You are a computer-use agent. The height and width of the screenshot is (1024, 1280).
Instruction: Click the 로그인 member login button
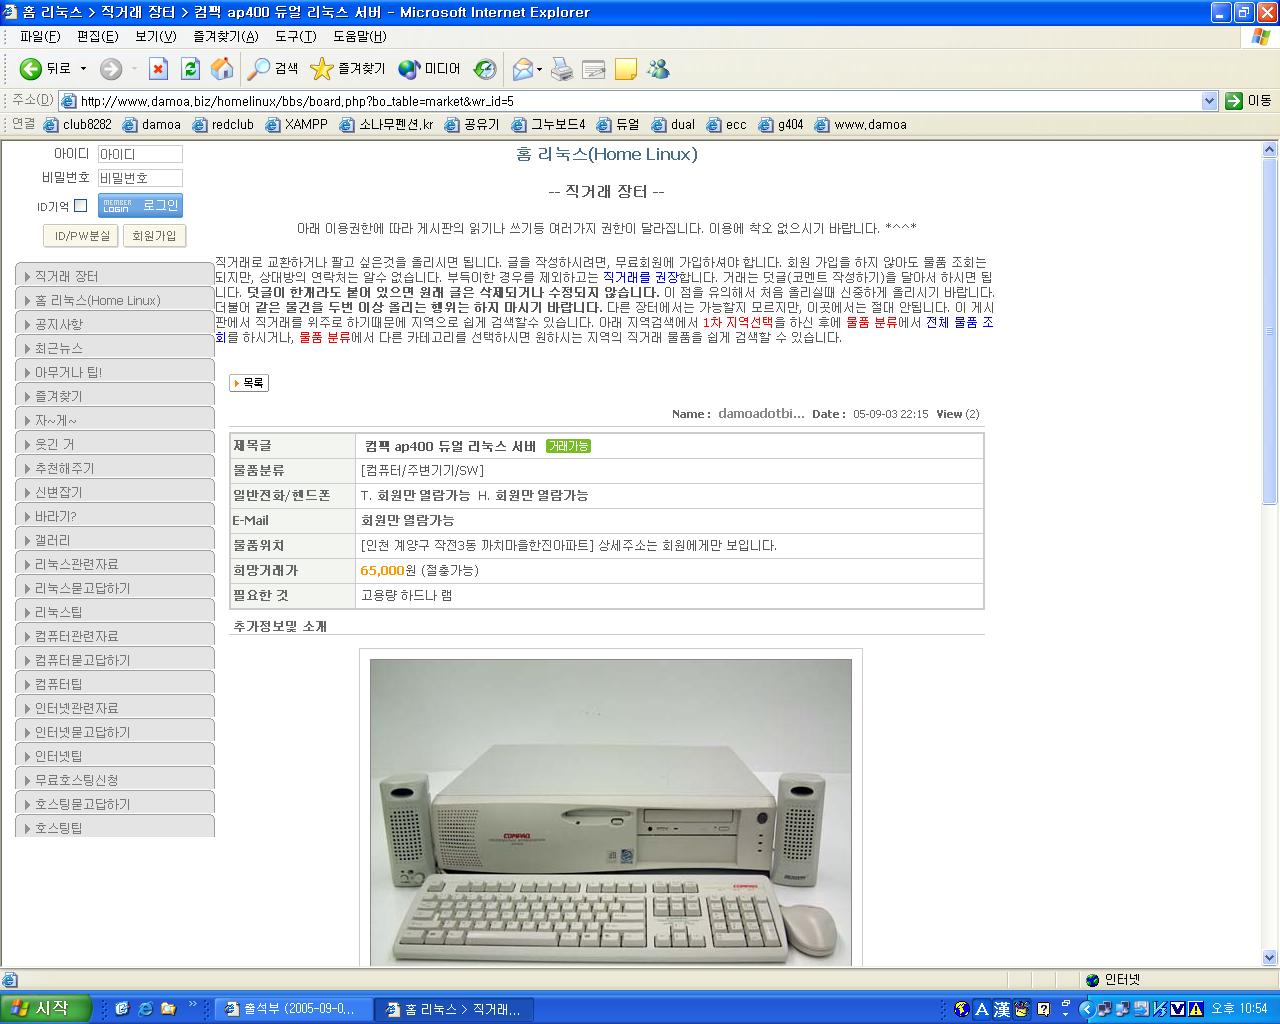(x=140, y=205)
